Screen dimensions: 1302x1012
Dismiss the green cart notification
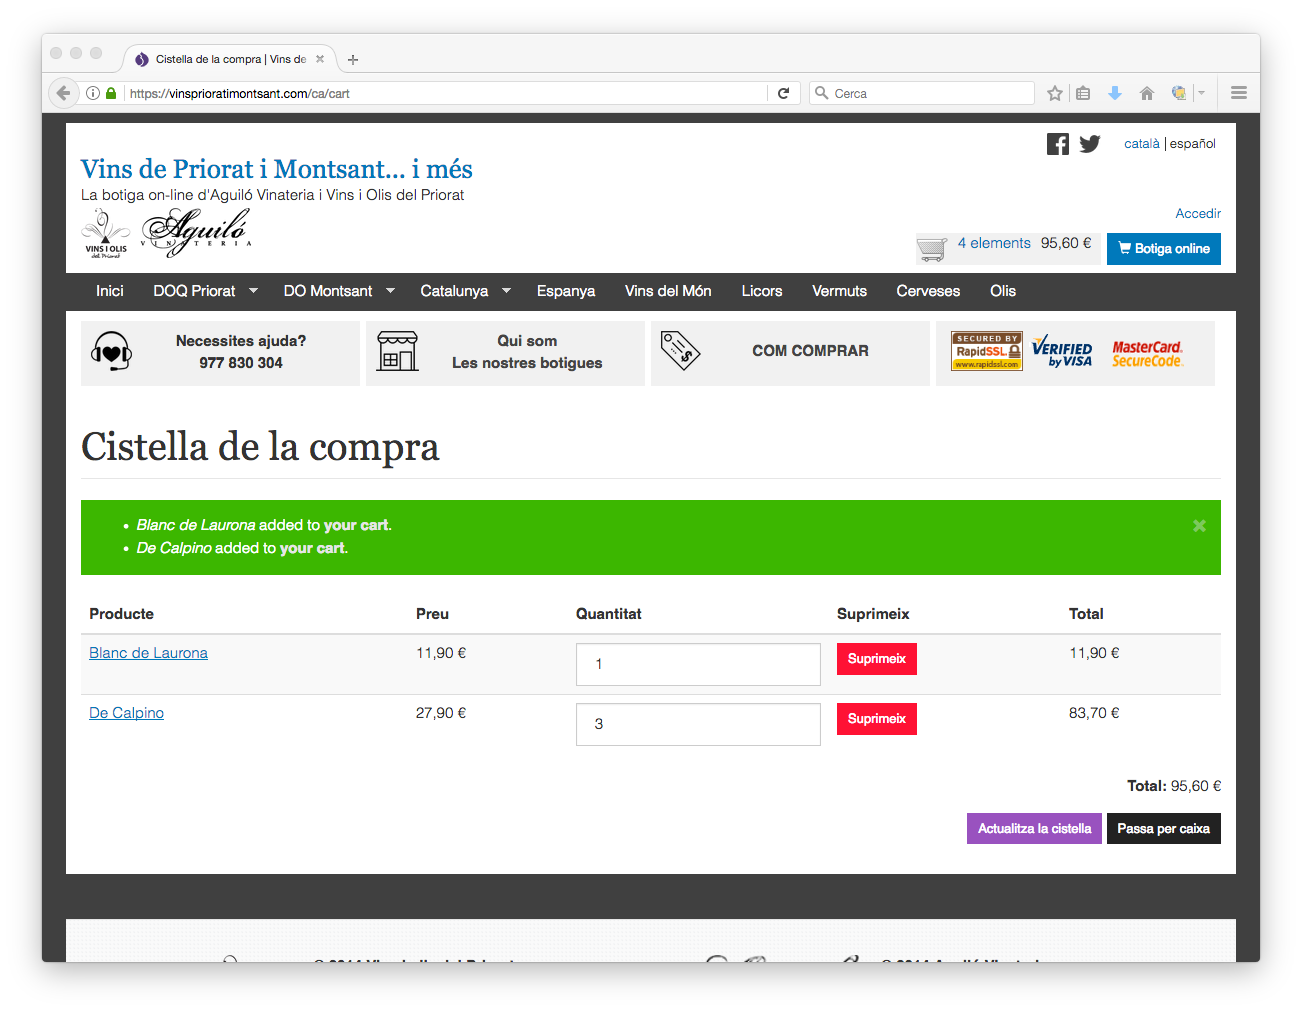click(x=1199, y=526)
